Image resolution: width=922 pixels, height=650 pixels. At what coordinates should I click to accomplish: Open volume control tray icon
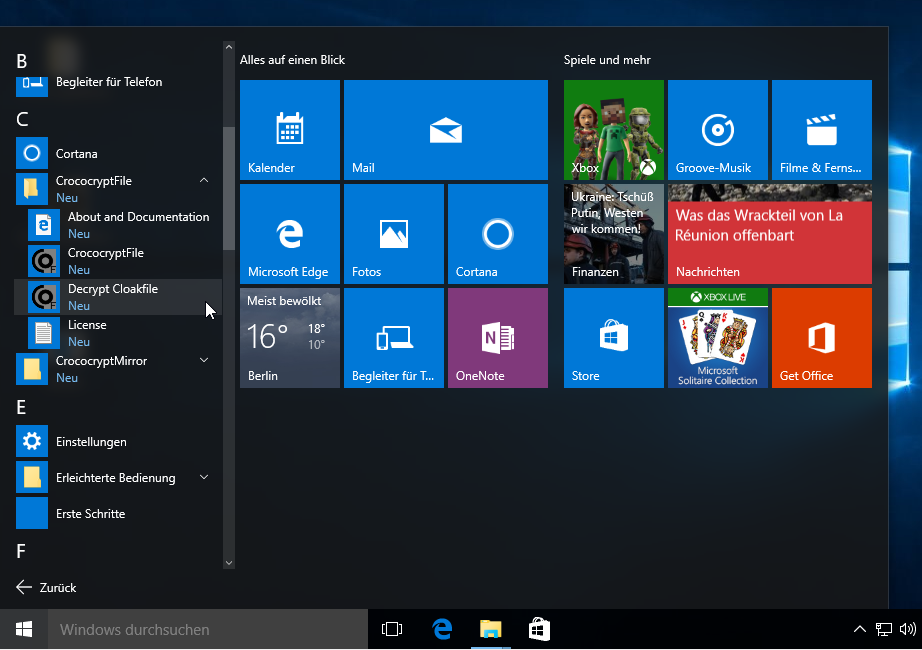pos(907,629)
